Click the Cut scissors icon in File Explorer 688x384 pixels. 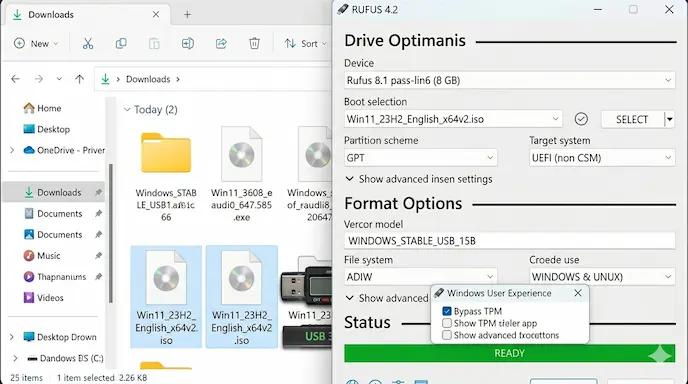[x=88, y=43]
